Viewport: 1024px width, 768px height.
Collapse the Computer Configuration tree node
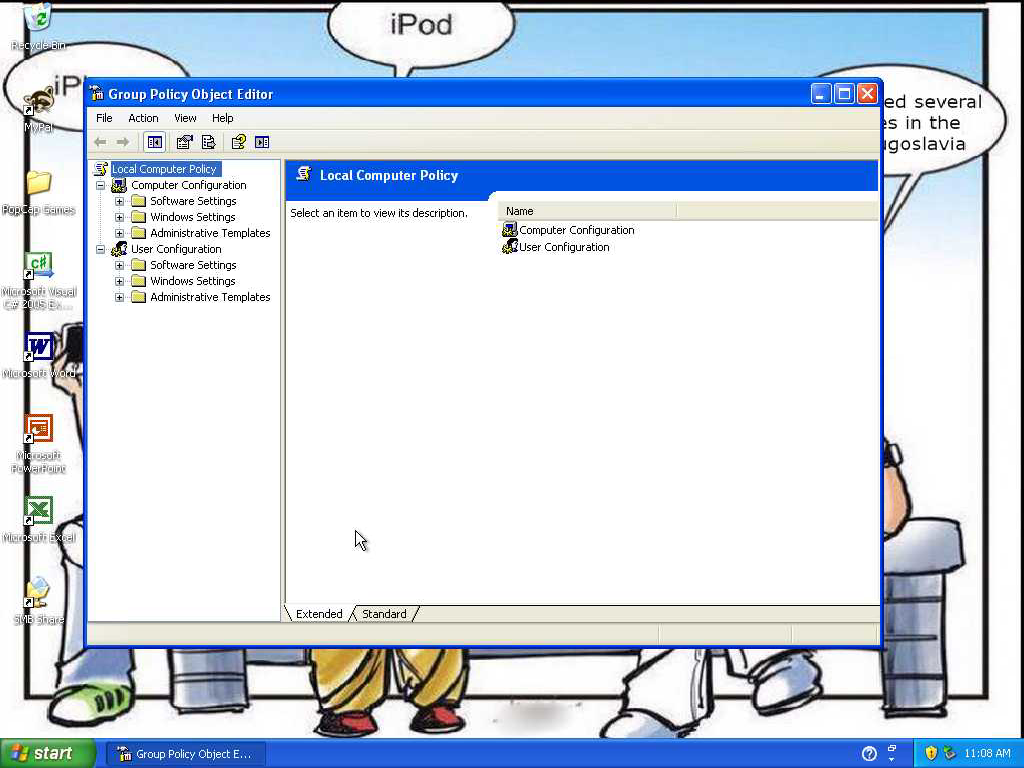coord(100,185)
